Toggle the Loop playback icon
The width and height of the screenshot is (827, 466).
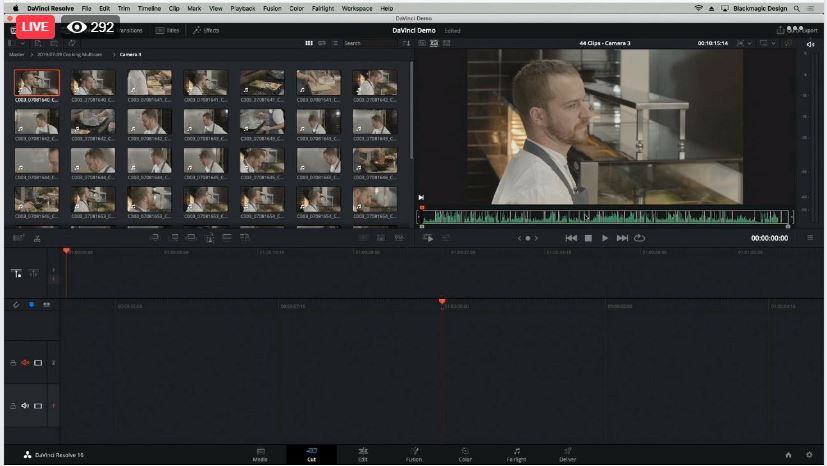coord(640,238)
